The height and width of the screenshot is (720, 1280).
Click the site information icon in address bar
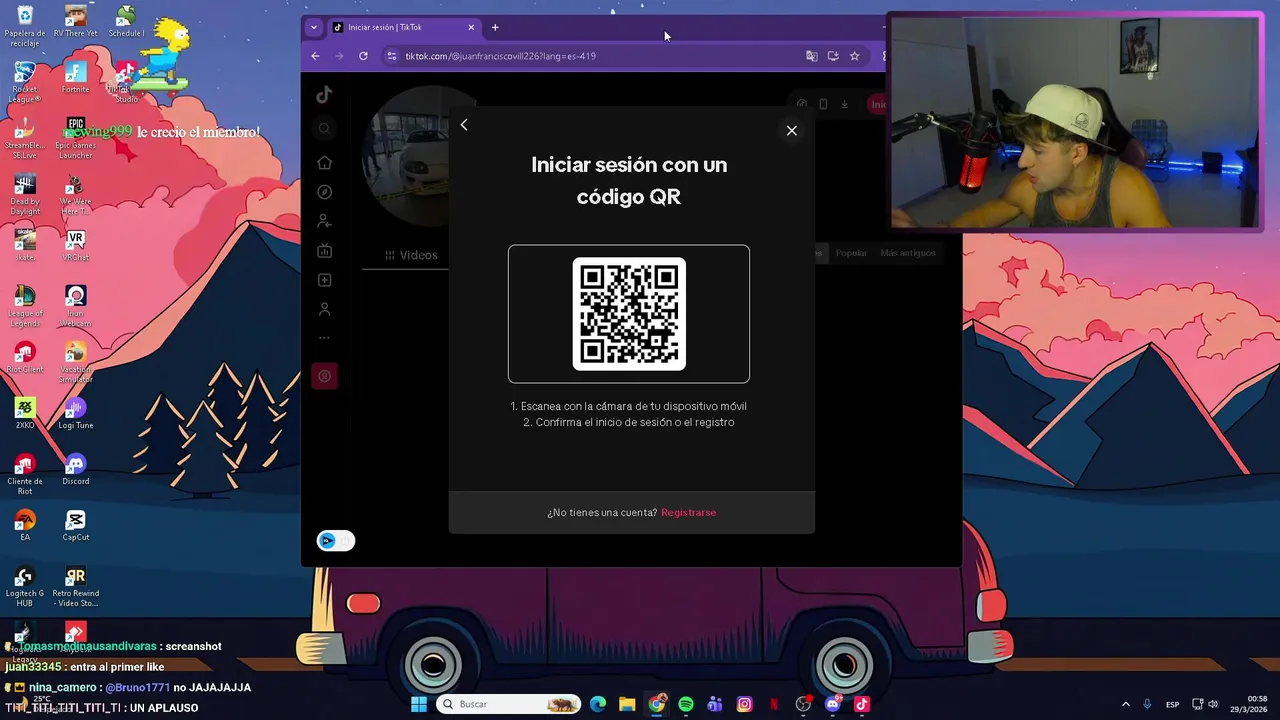(392, 56)
